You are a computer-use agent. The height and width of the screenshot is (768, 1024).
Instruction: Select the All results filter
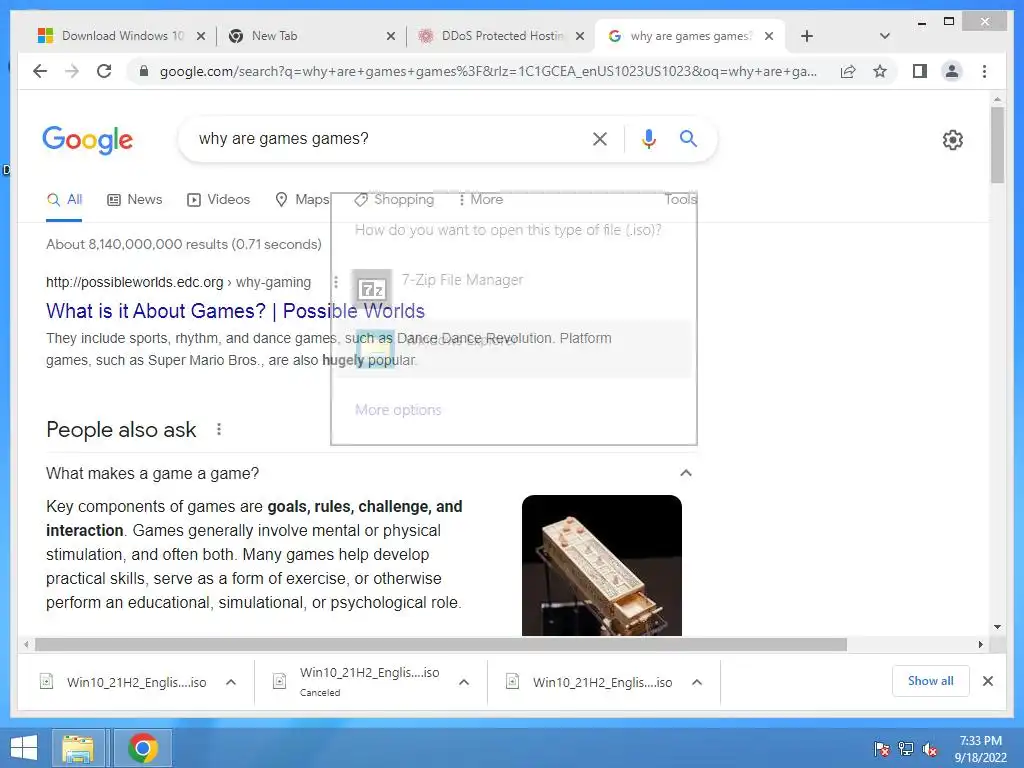[64, 200]
